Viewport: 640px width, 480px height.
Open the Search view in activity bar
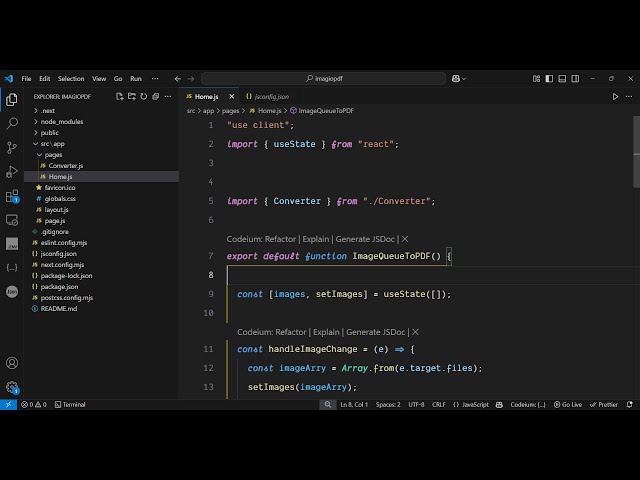tap(12, 123)
